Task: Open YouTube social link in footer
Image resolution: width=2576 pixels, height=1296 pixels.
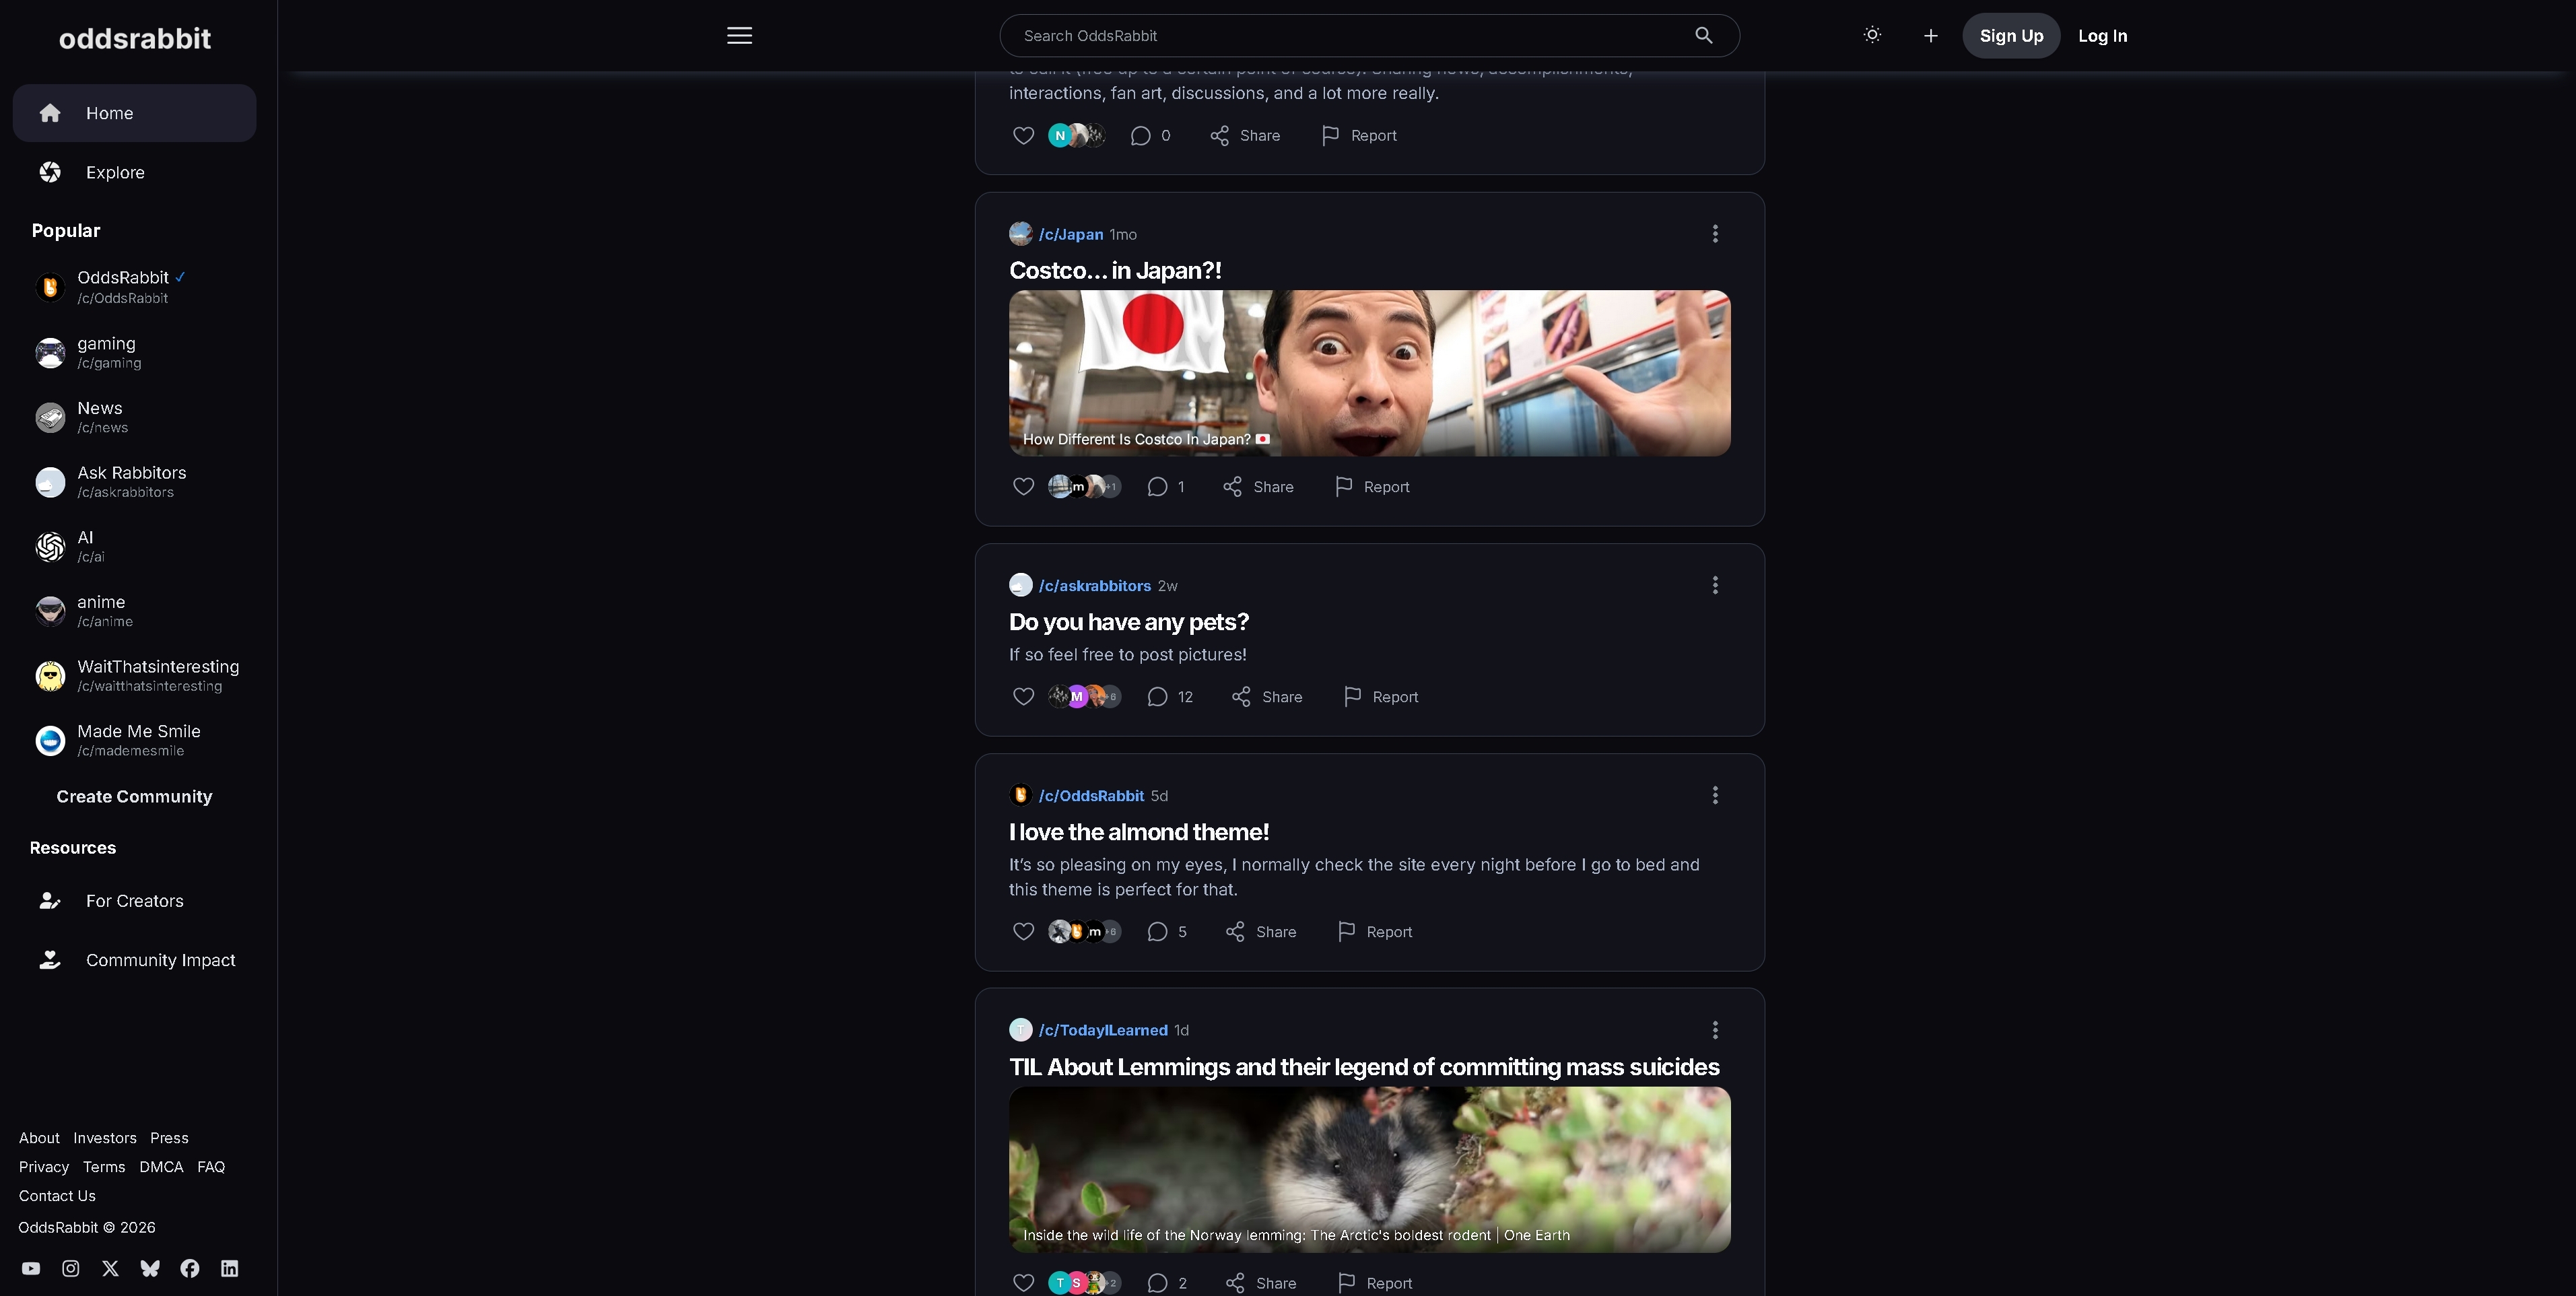Action: tap(31, 1268)
